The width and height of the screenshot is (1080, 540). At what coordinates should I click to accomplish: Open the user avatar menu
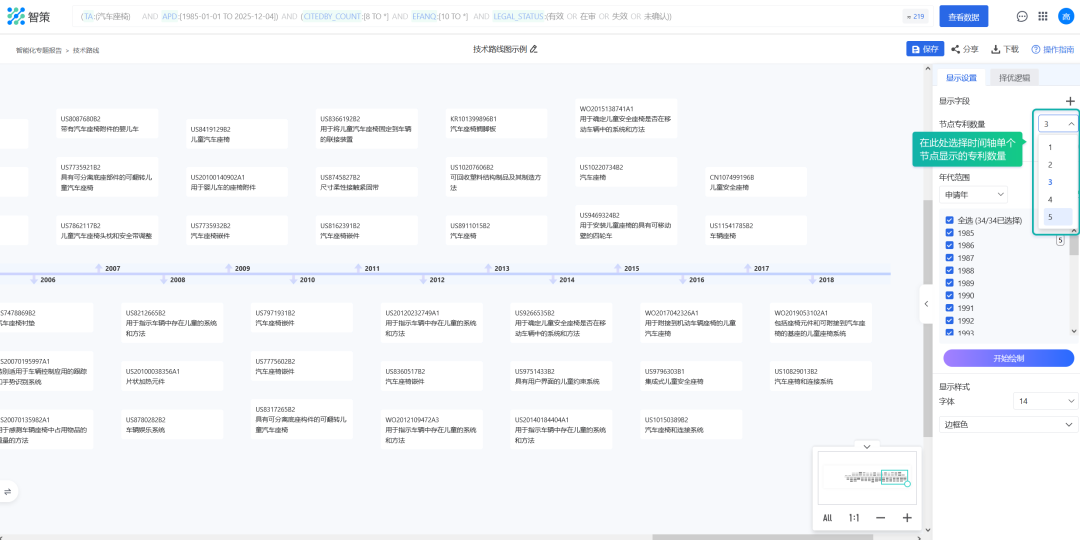1065,16
